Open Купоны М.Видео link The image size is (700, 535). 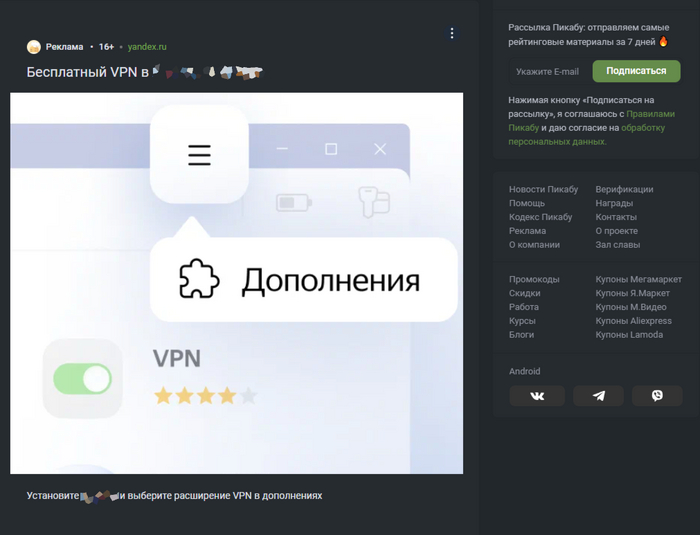[631, 307]
